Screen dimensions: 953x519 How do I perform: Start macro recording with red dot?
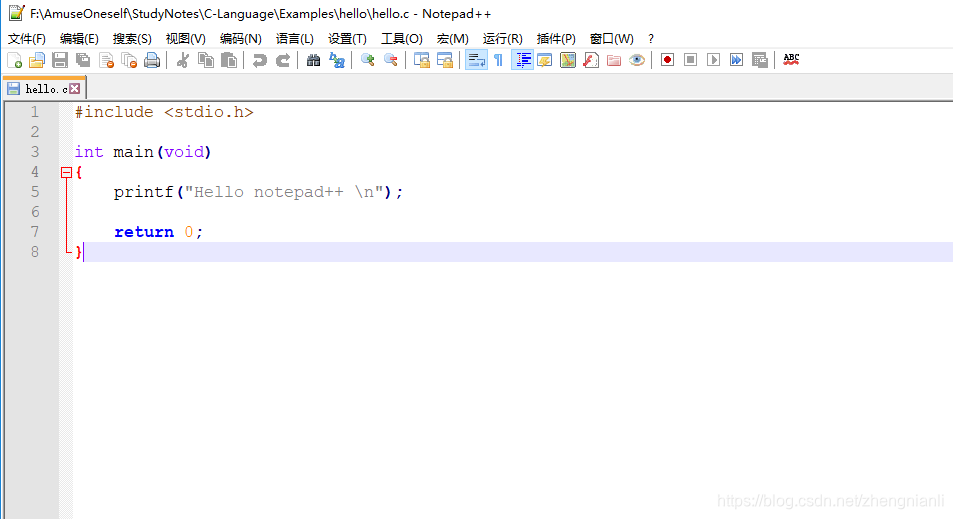click(x=667, y=60)
